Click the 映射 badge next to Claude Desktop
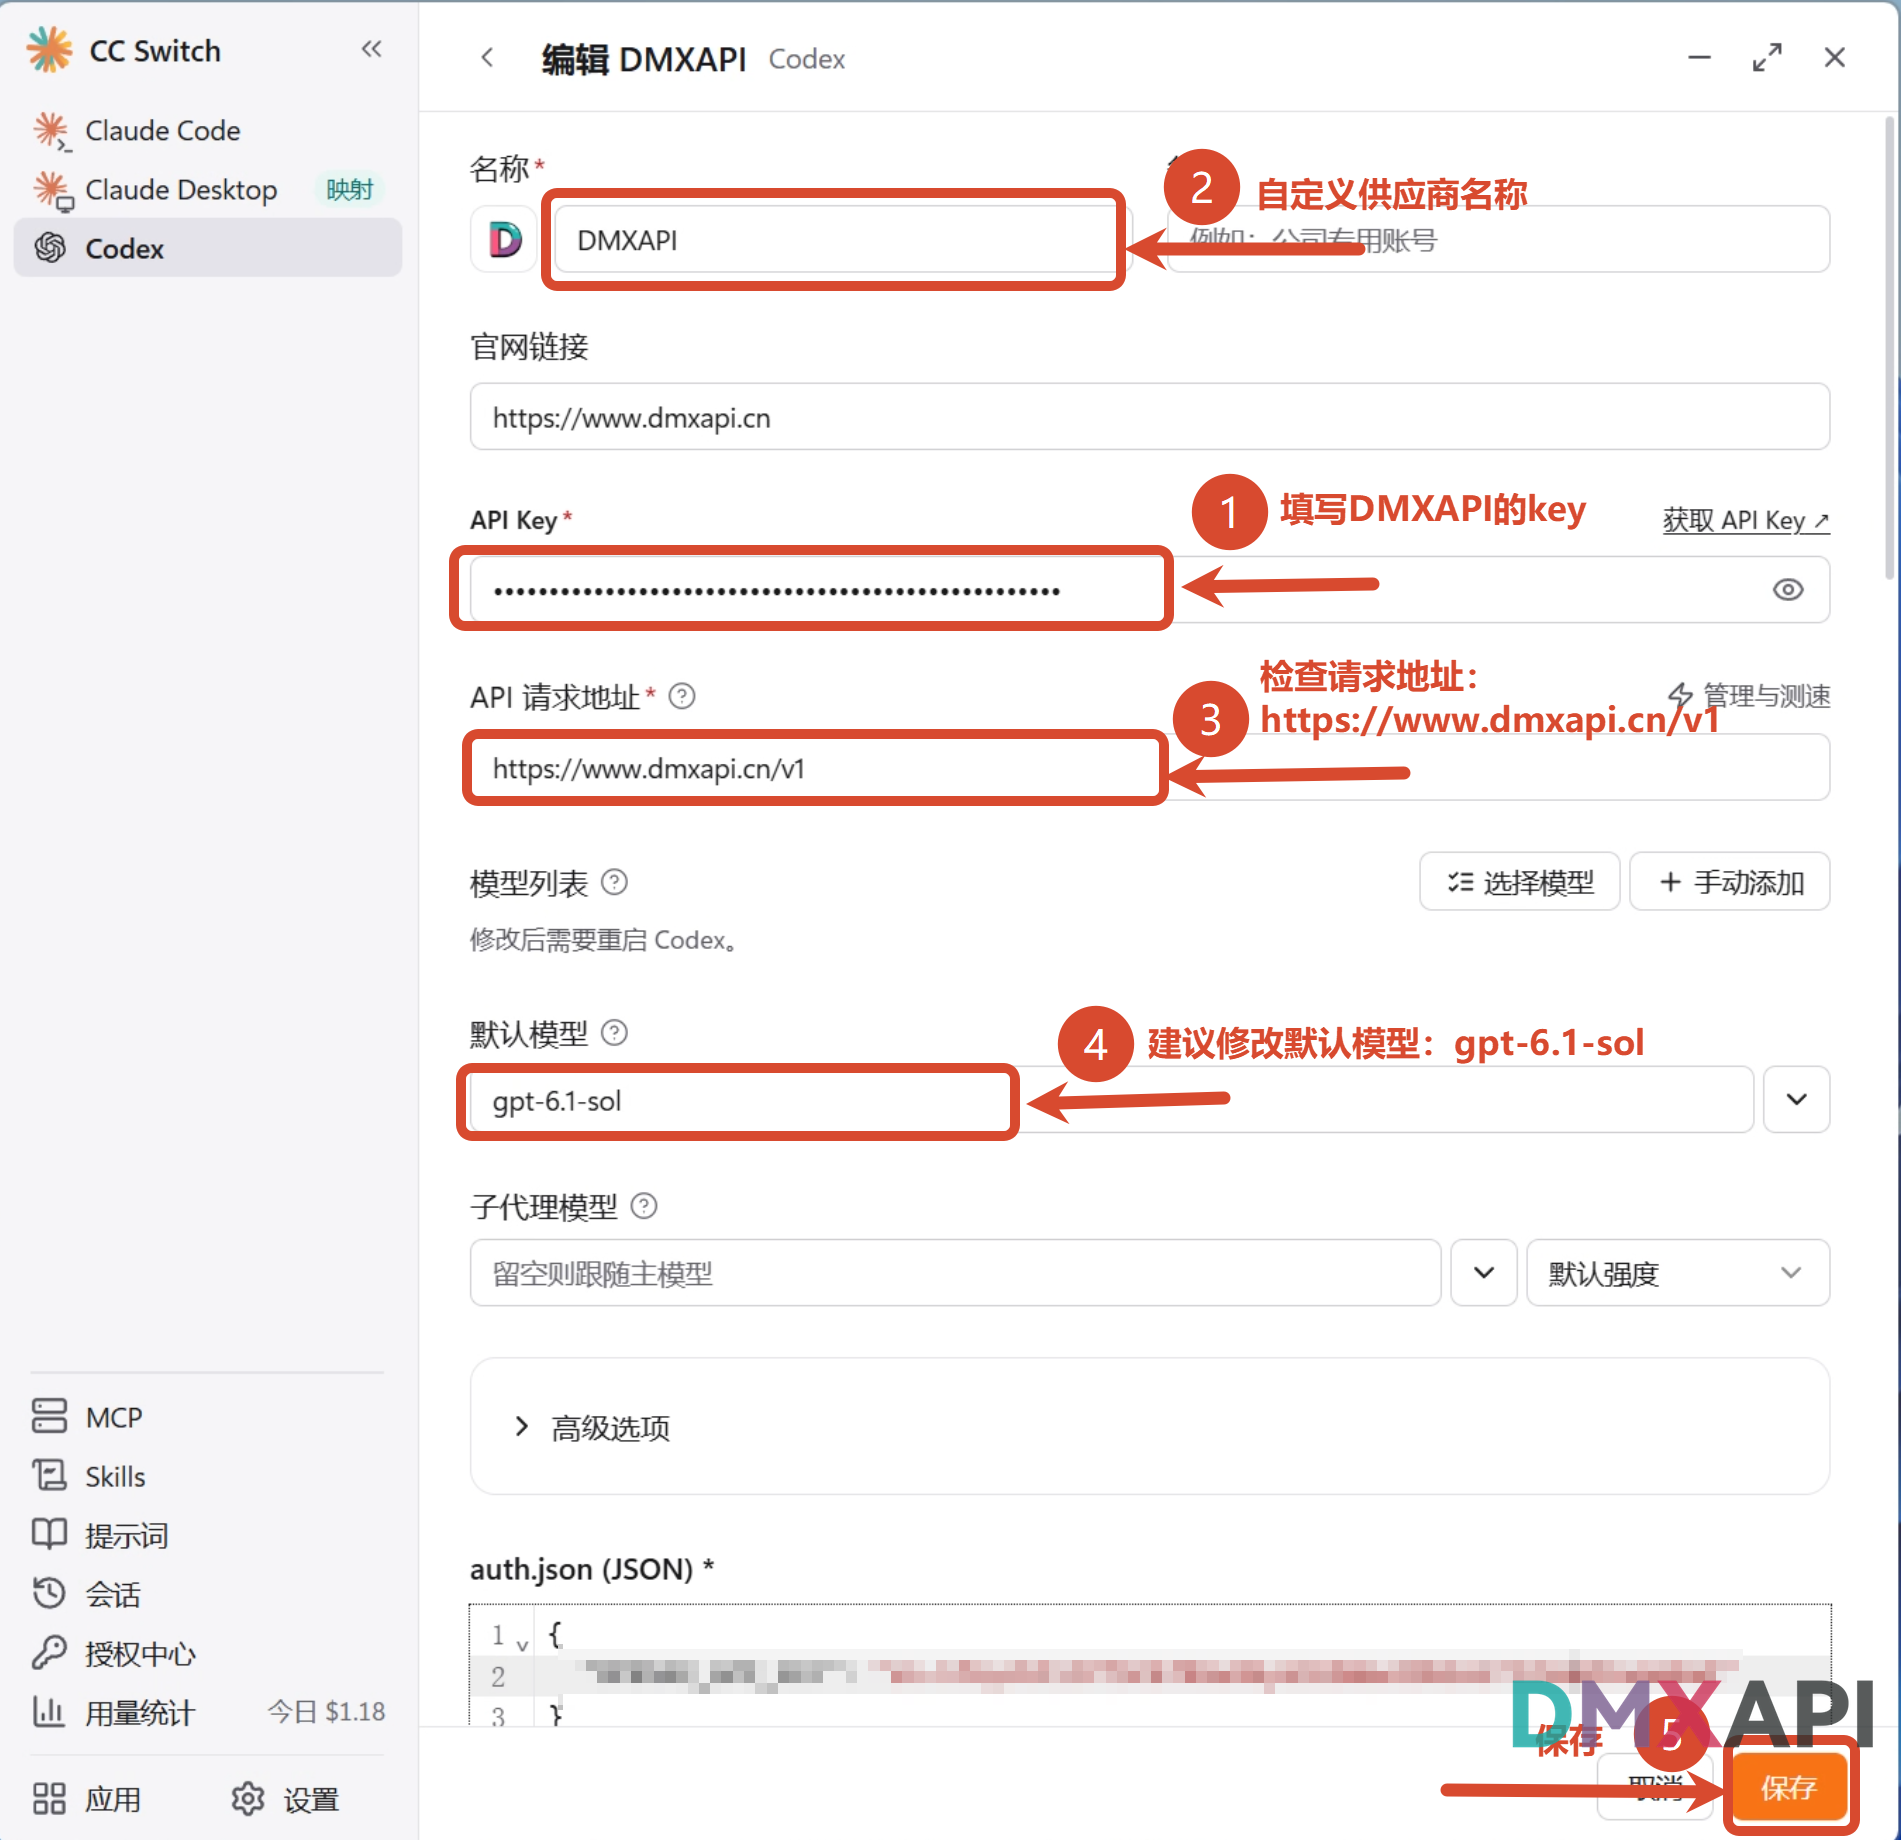This screenshot has height=1840, width=1901. [x=349, y=189]
